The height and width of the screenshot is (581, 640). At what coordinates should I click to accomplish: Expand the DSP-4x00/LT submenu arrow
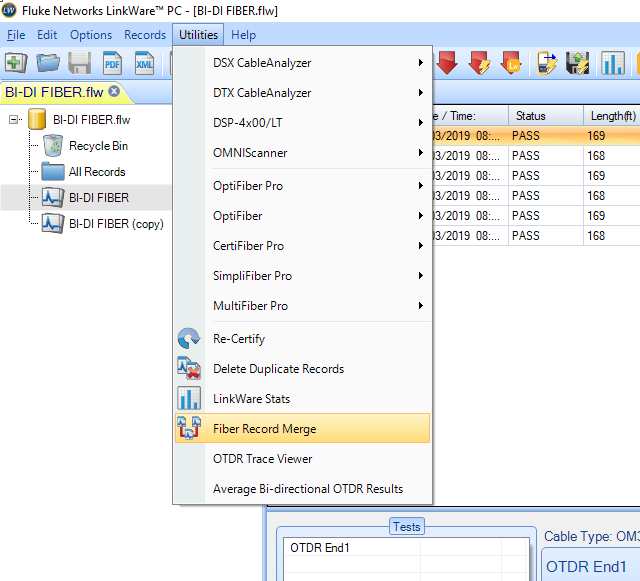[x=420, y=122]
